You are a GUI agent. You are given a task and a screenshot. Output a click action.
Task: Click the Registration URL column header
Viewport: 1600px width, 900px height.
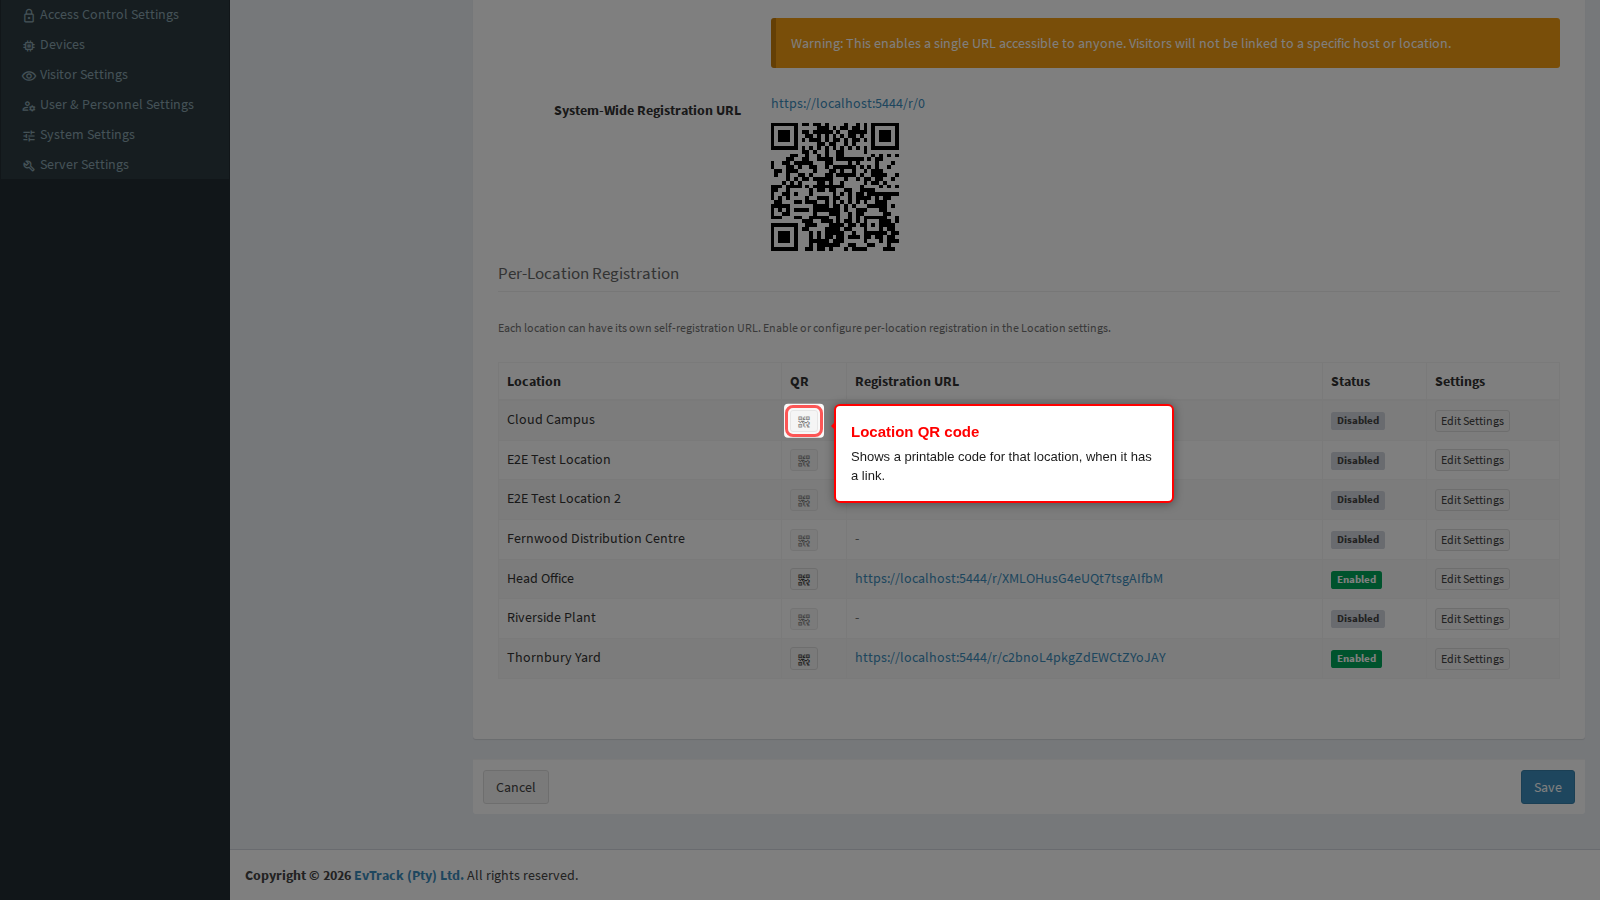tap(907, 381)
